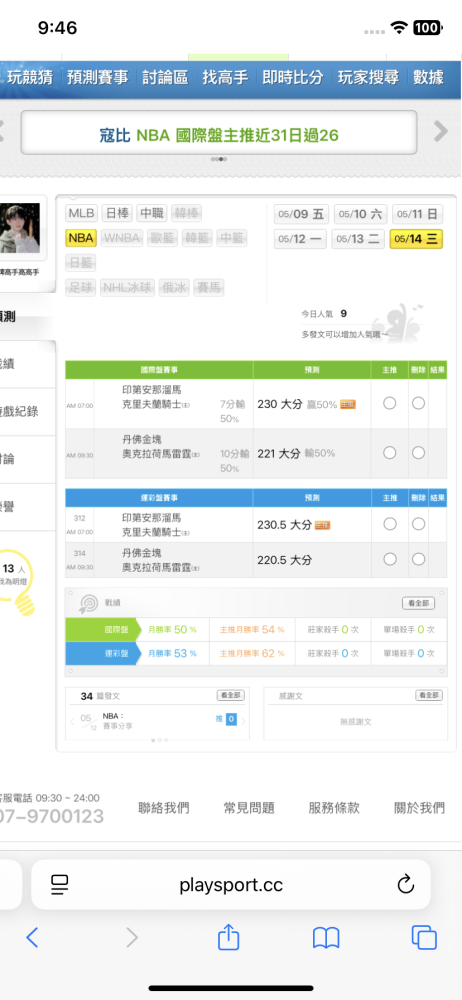The height and width of the screenshot is (1000, 462).
Task: Mark 230.5 大分 運彩盤 pick as 主推
Action: (389, 524)
